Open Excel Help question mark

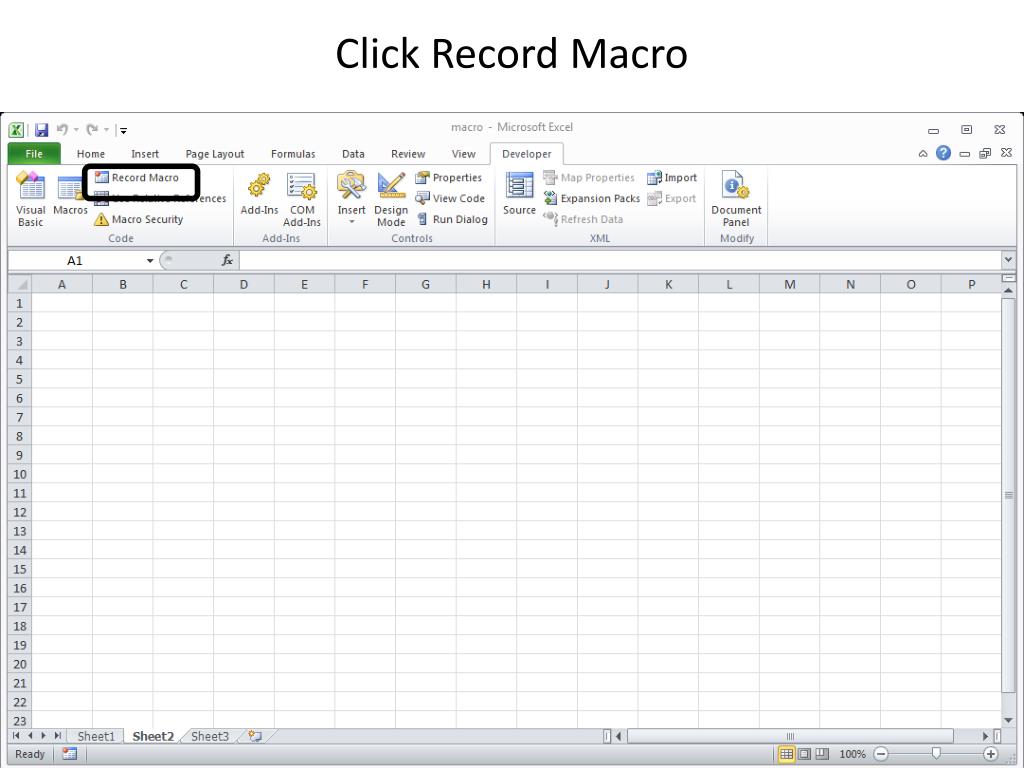[x=943, y=153]
